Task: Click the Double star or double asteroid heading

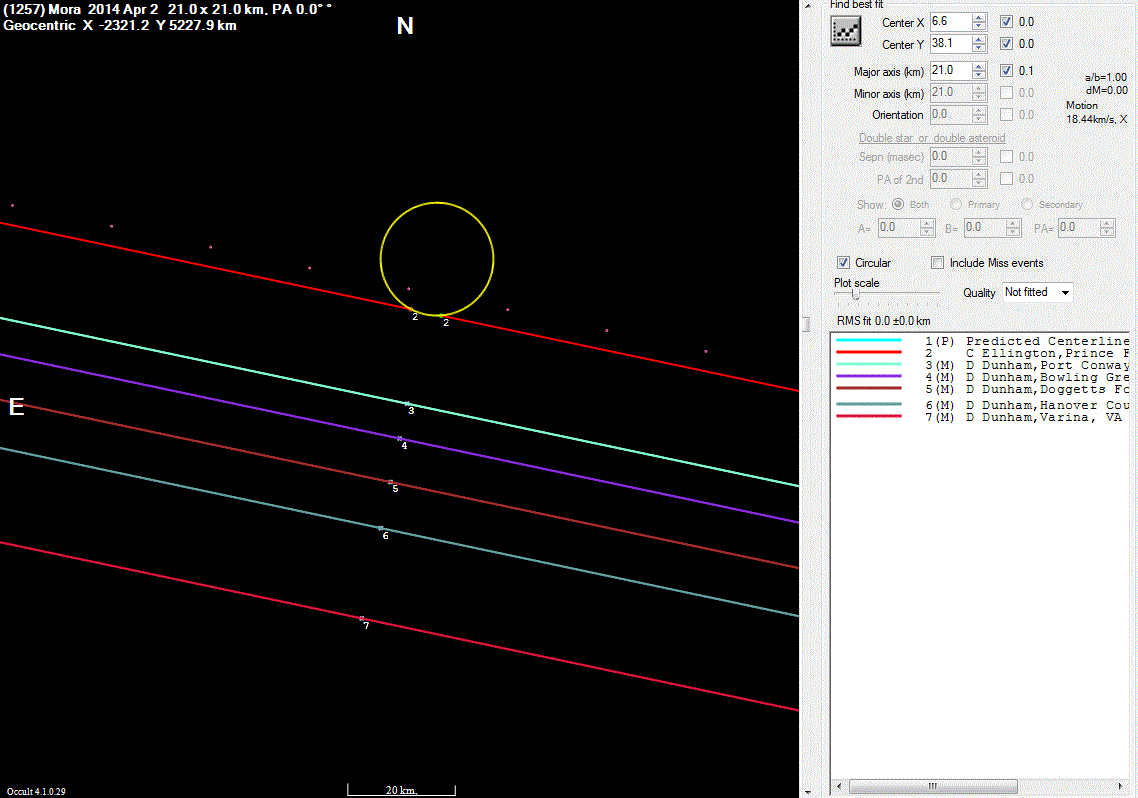Action: click(932, 138)
